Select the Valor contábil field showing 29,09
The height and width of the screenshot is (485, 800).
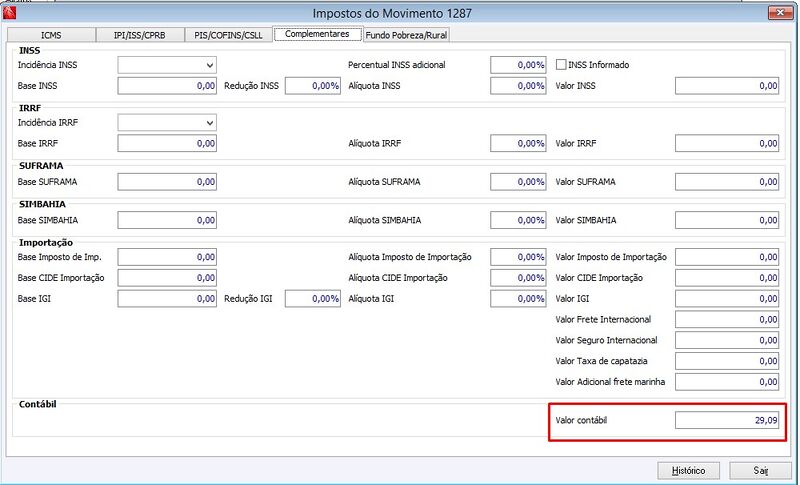[727, 420]
